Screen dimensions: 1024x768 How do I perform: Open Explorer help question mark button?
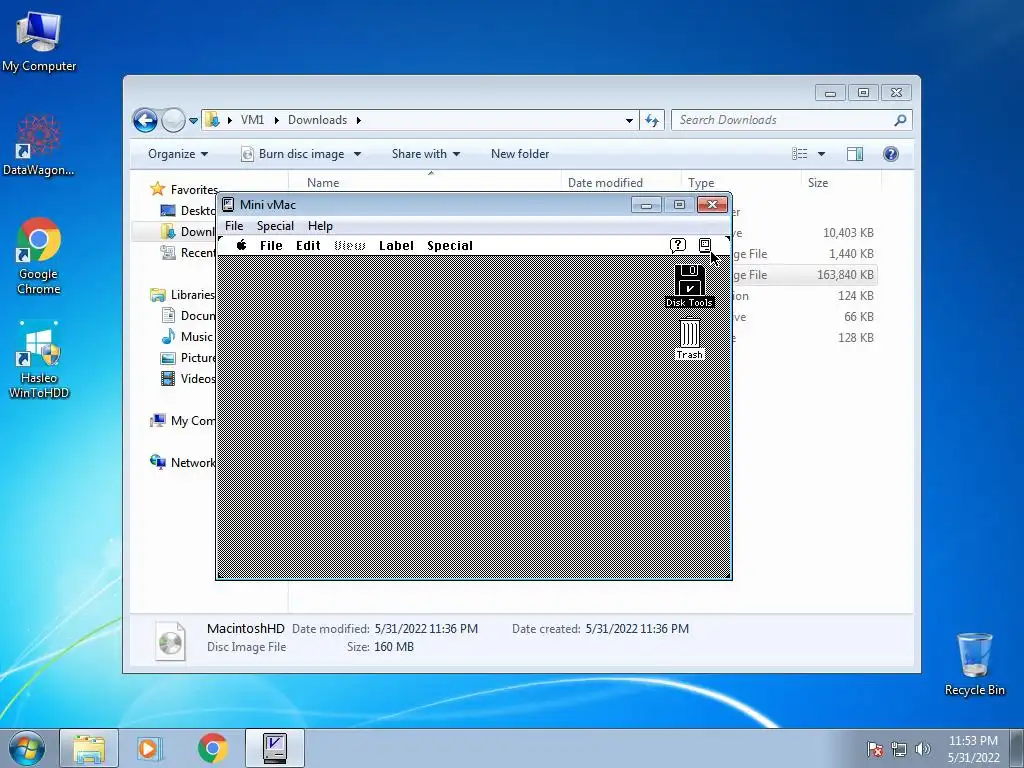[x=891, y=153]
